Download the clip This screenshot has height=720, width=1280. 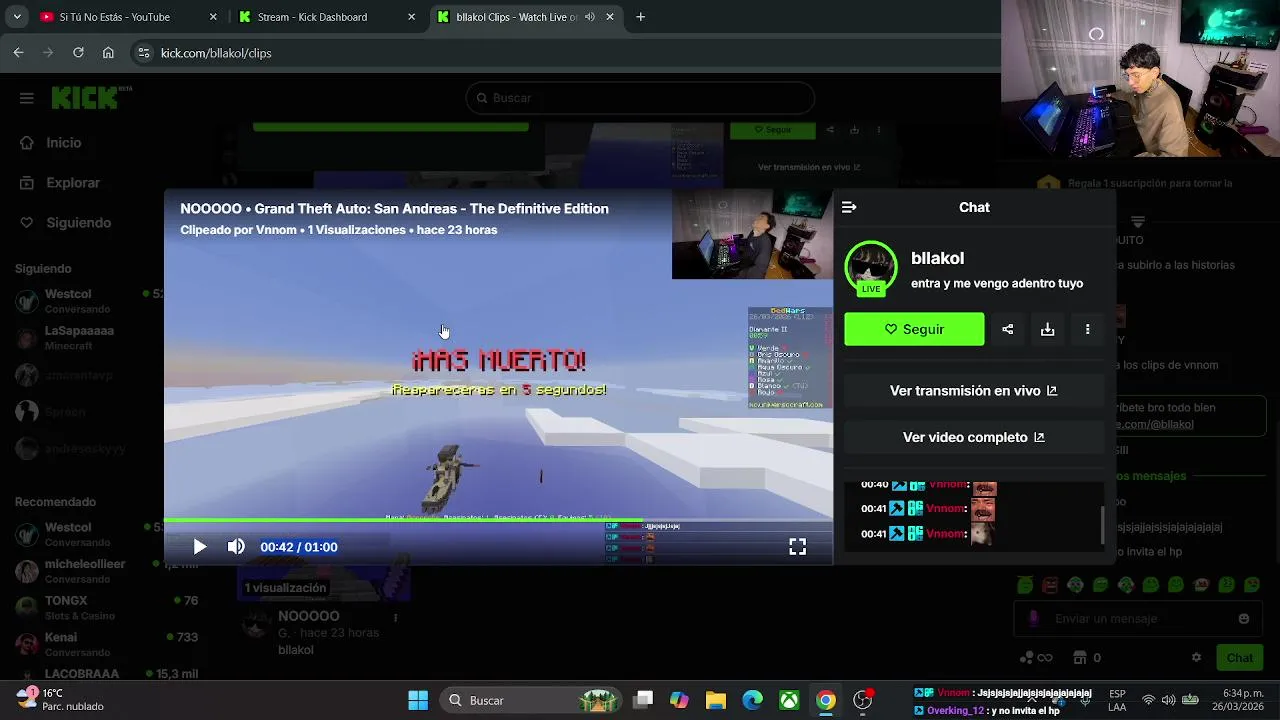tap(1047, 329)
